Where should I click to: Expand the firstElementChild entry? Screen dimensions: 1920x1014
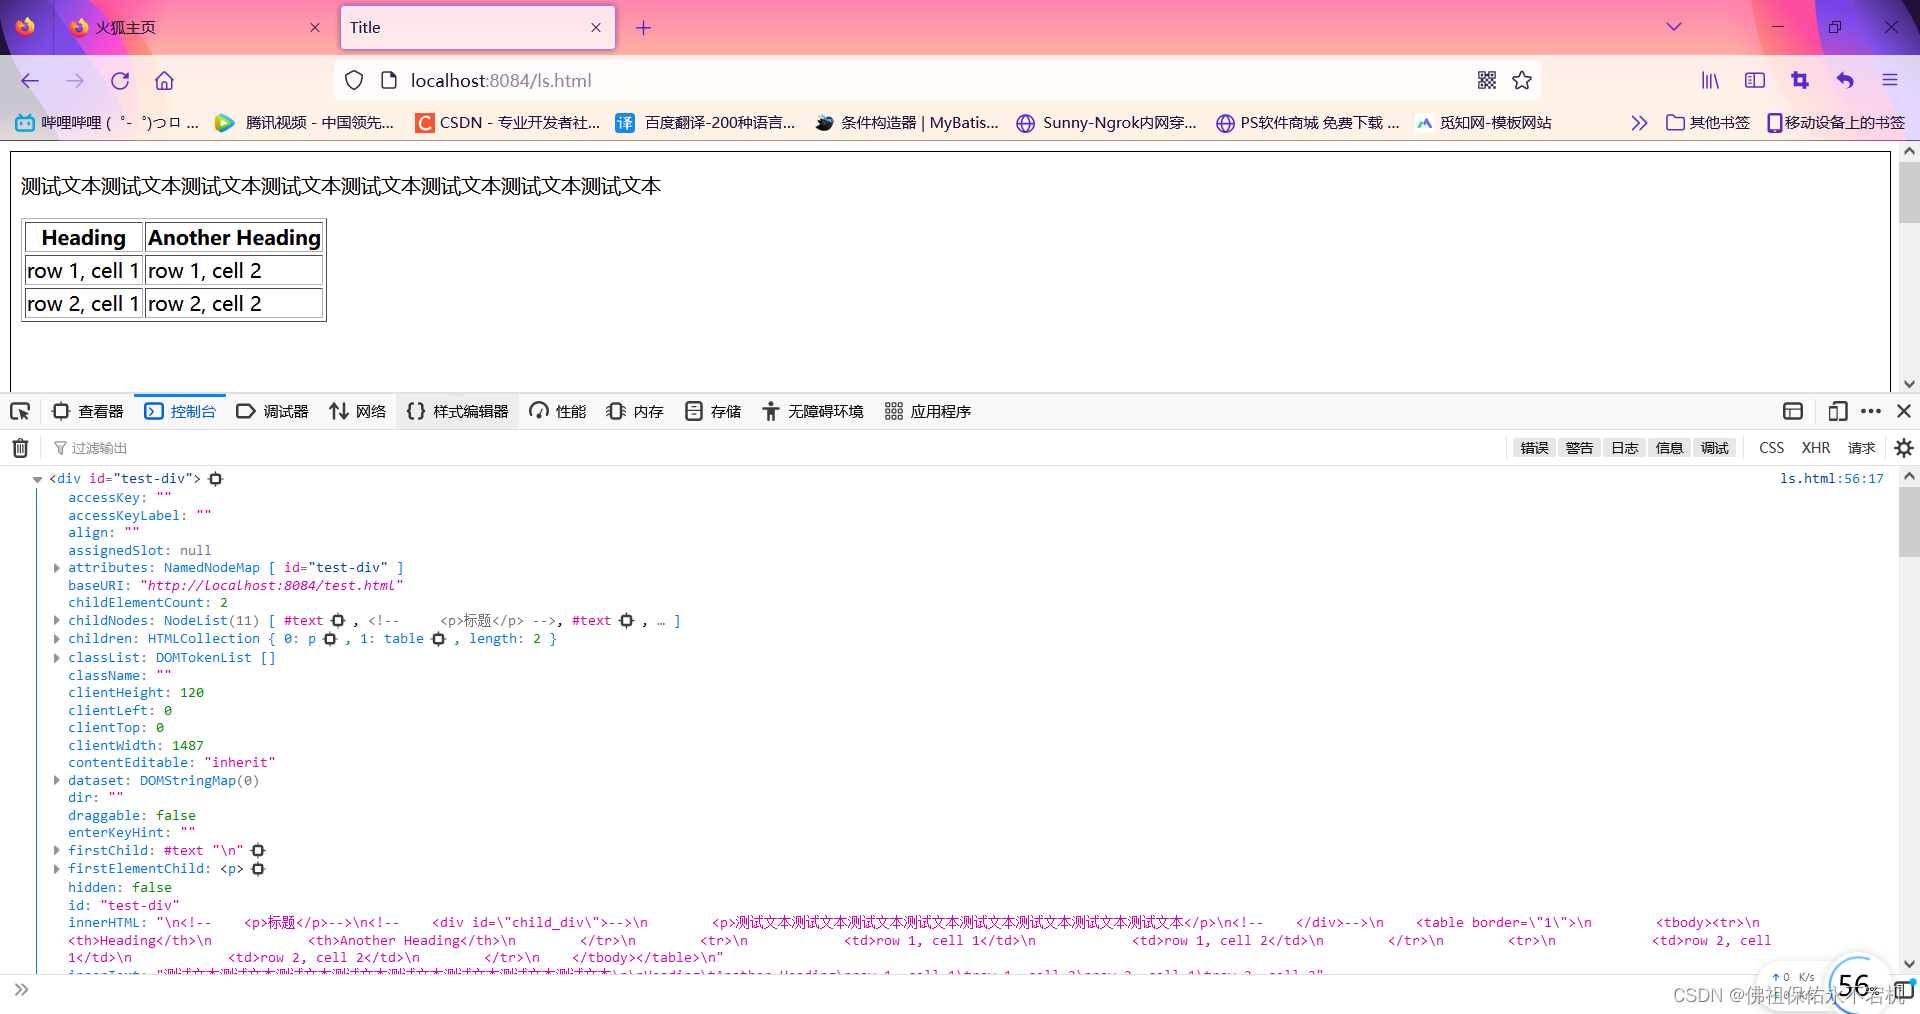click(57, 869)
